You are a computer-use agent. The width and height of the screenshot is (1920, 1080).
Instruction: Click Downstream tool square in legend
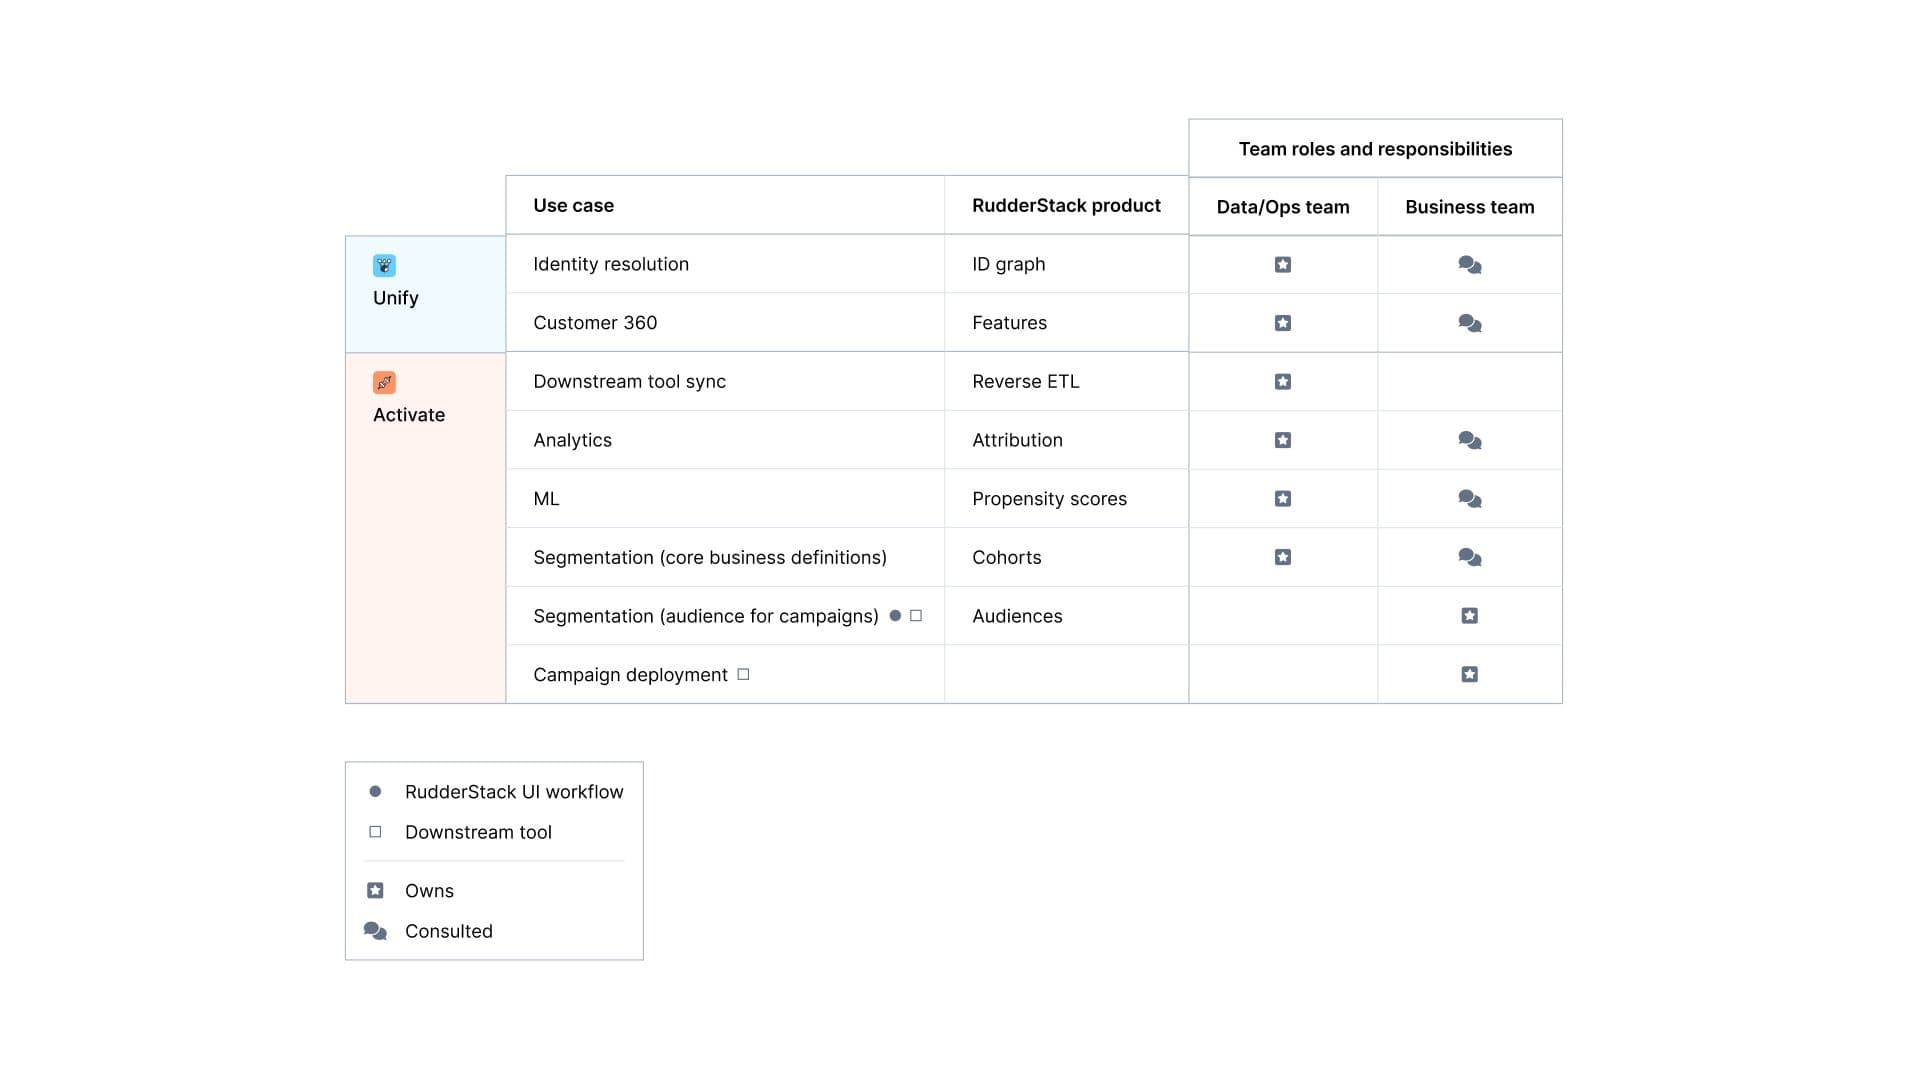[375, 832]
